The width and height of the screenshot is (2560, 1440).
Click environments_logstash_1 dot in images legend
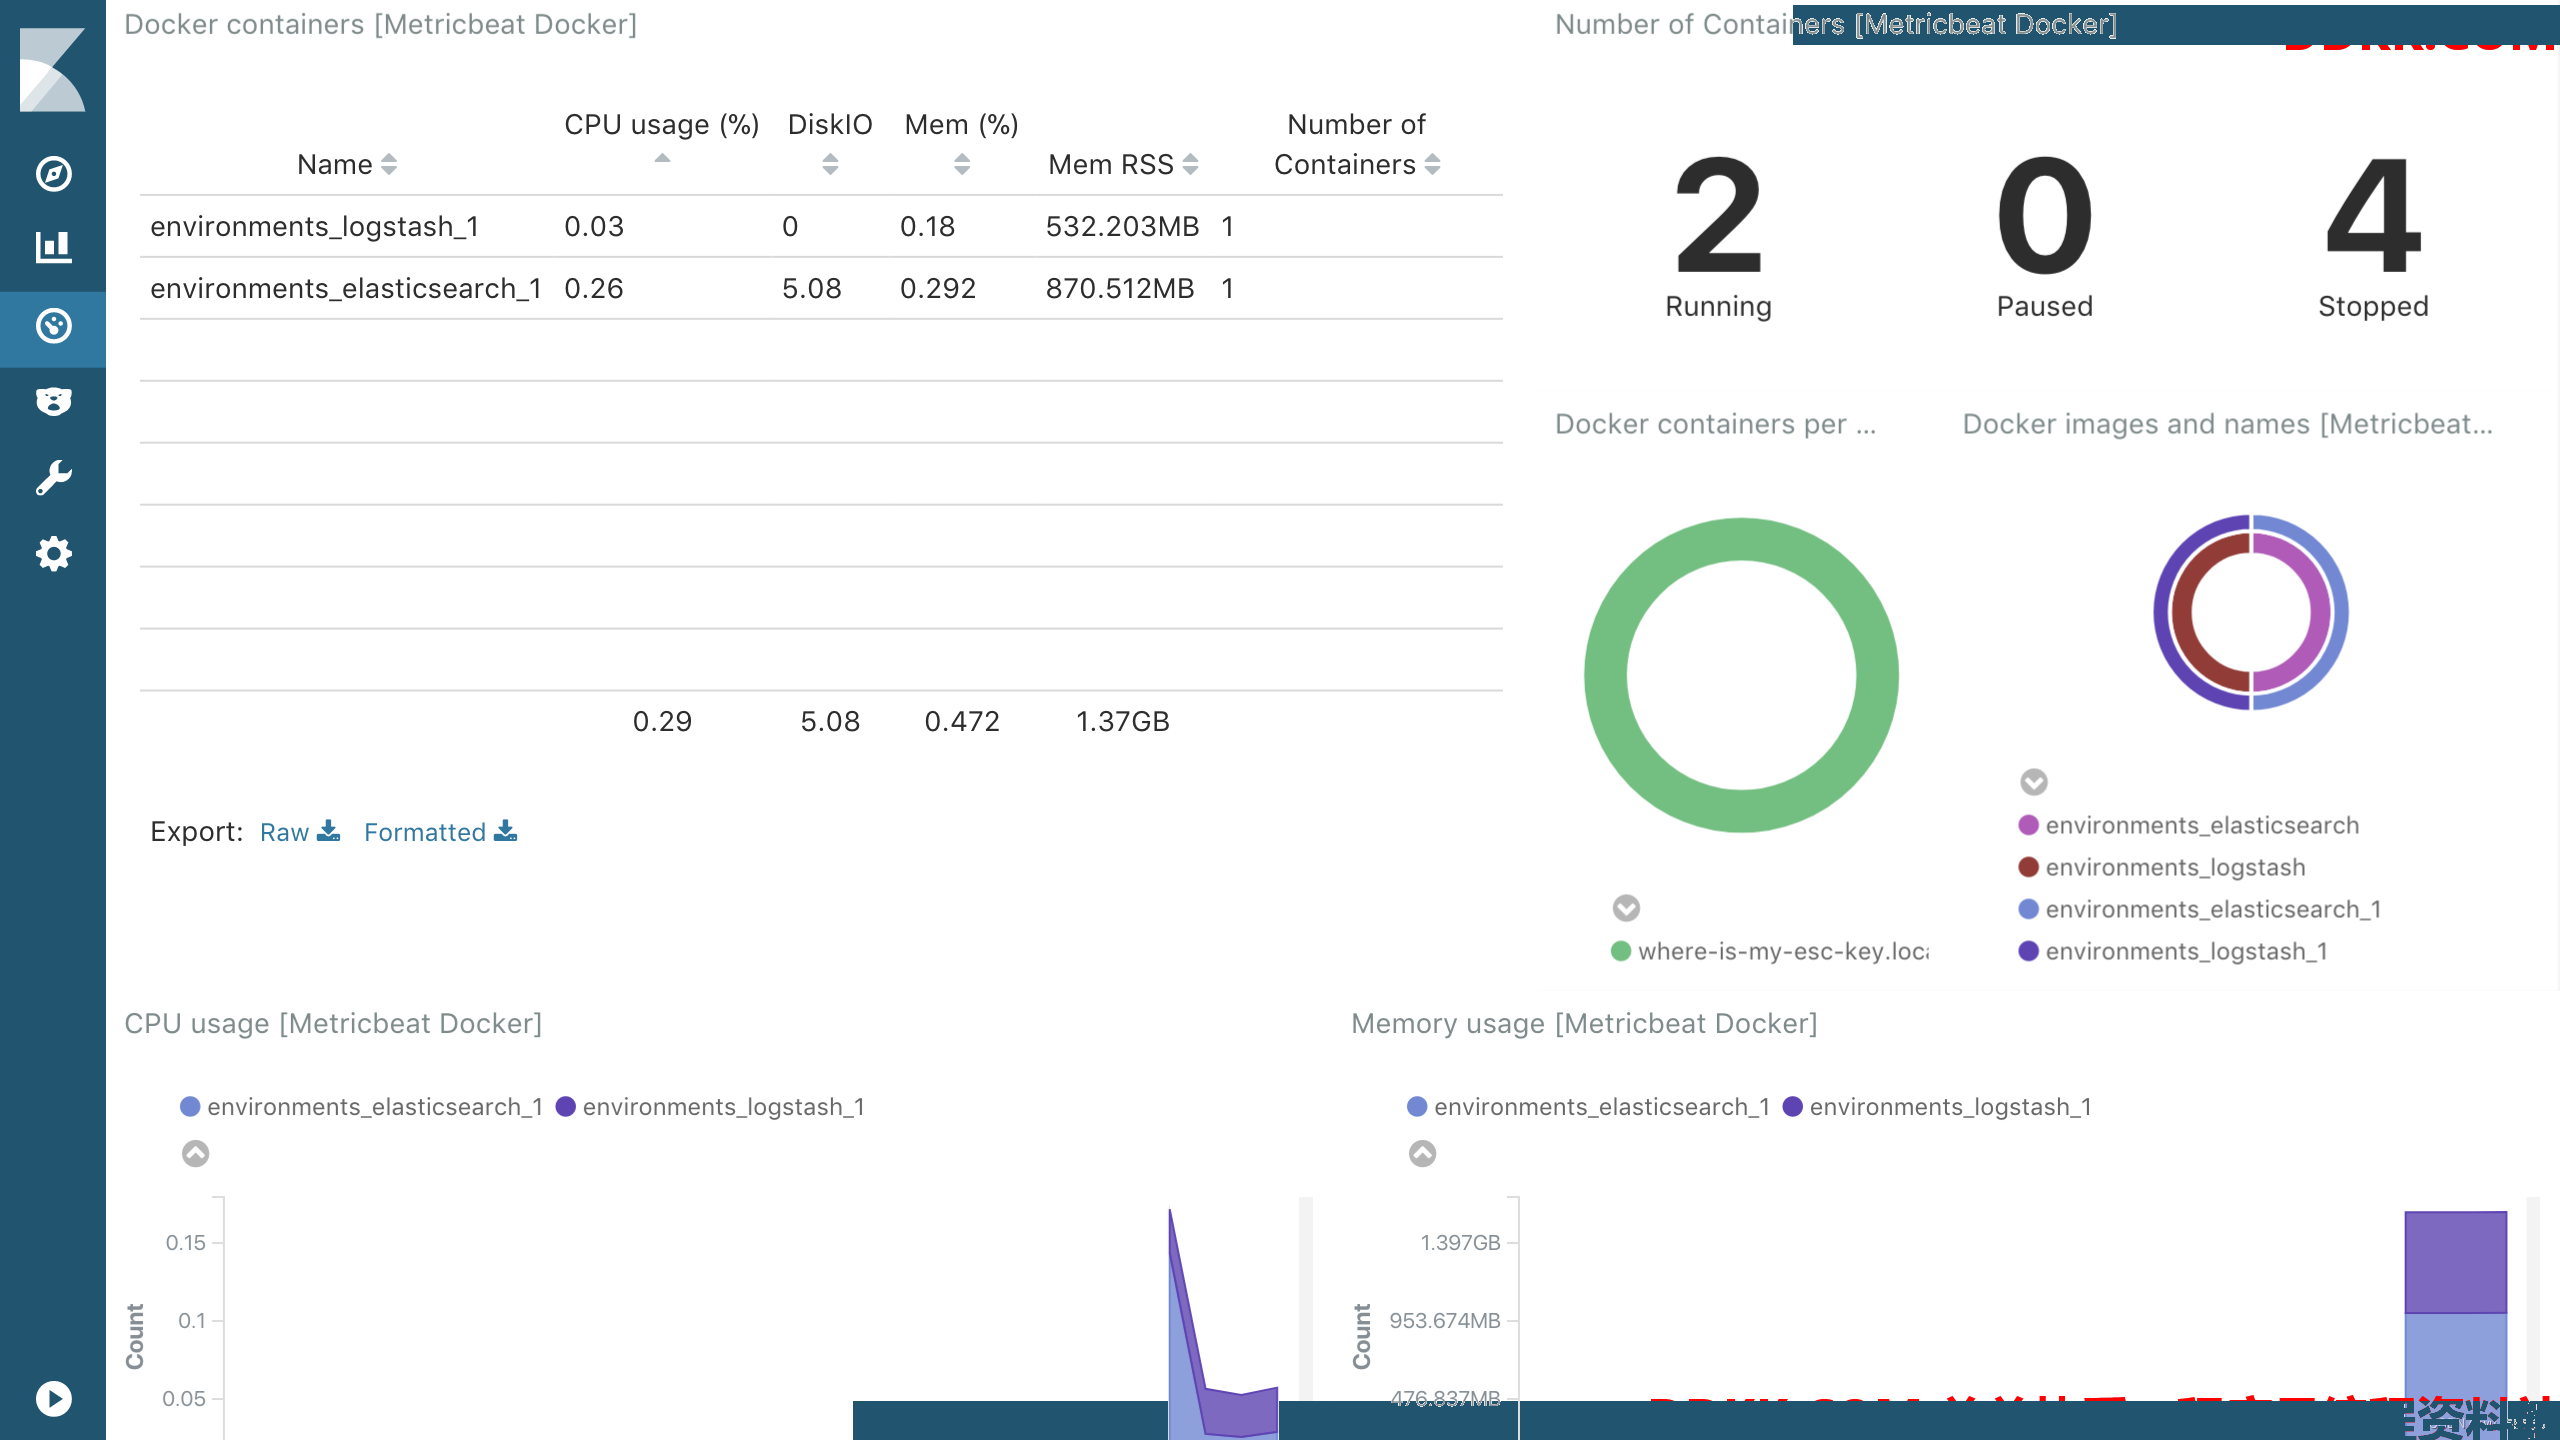click(x=2029, y=951)
